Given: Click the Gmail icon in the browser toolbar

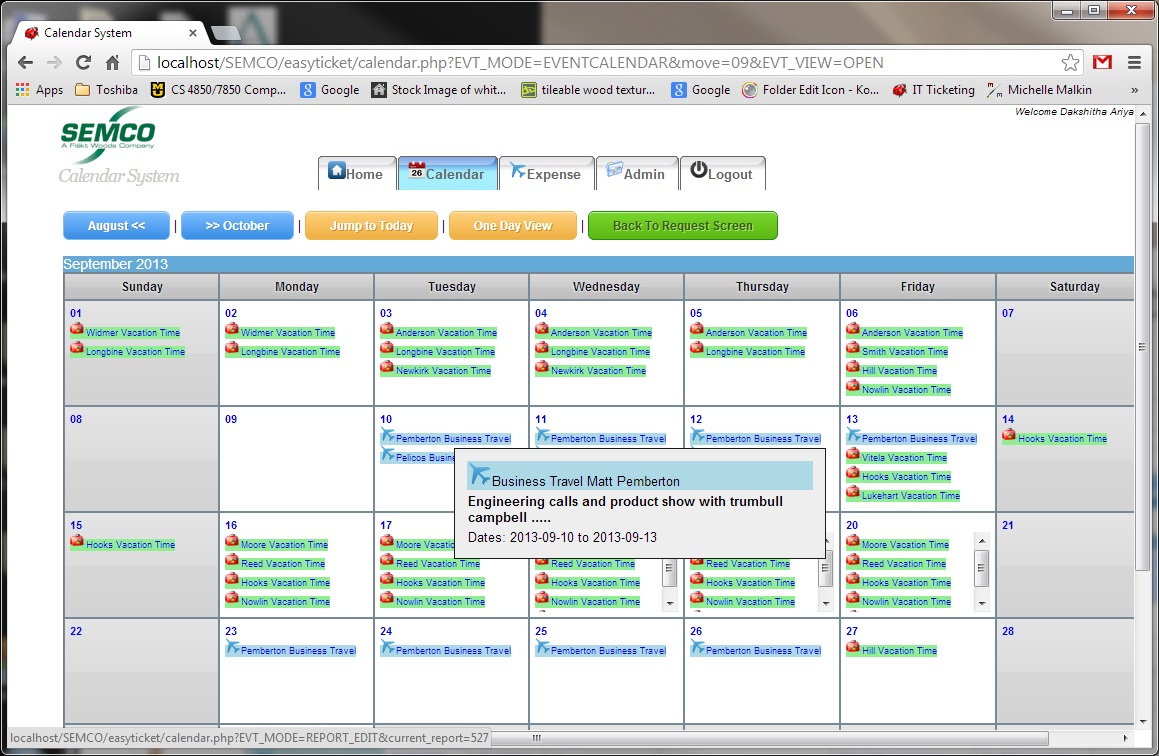Looking at the screenshot, I should click(x=1102, y=62).
